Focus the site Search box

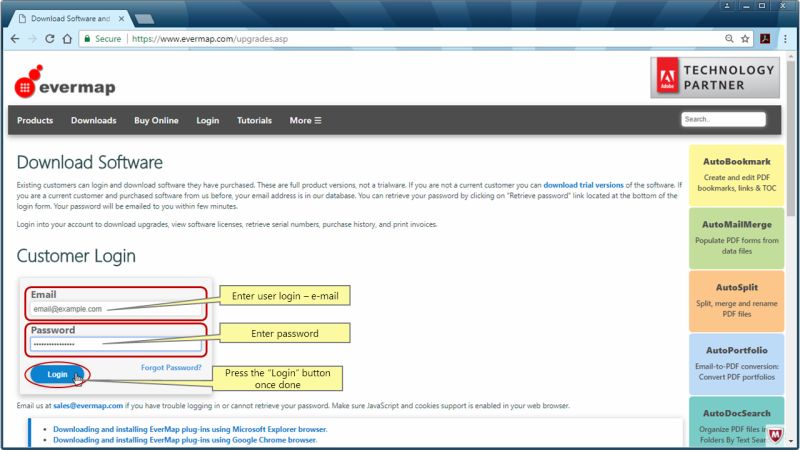[723, 119]
